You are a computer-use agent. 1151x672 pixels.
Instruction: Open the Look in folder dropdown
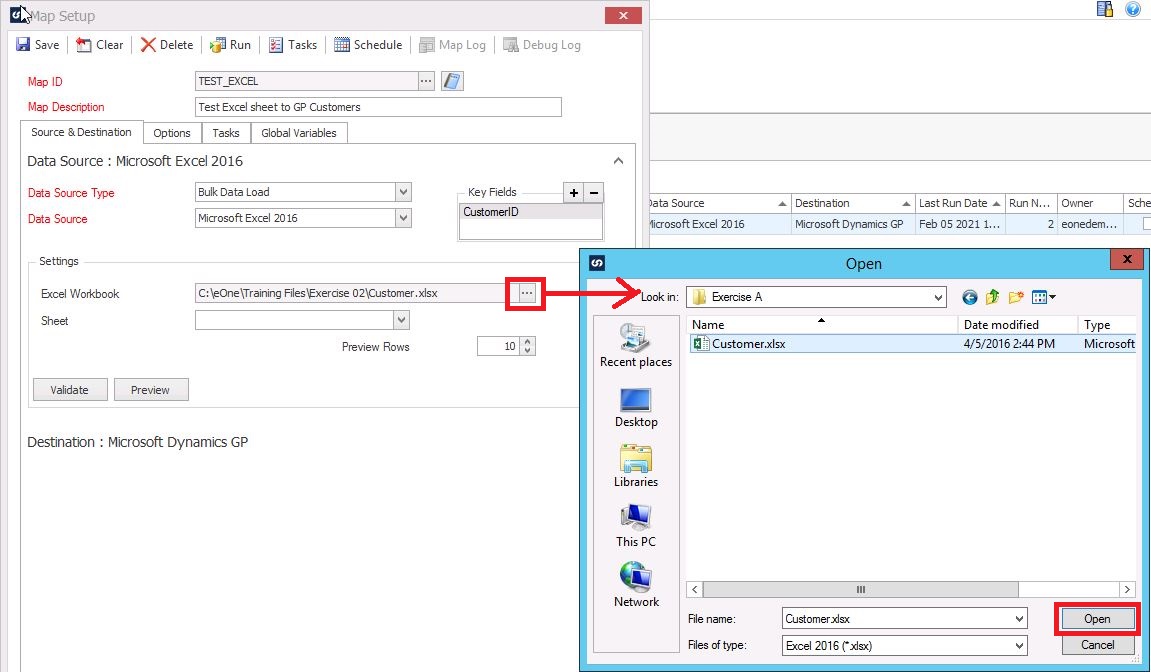point(938,297)
